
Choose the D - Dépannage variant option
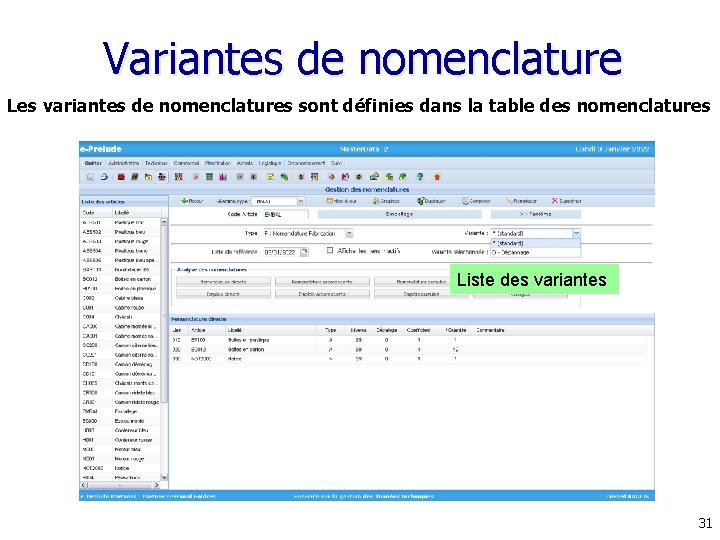click(x=535, y=252)
